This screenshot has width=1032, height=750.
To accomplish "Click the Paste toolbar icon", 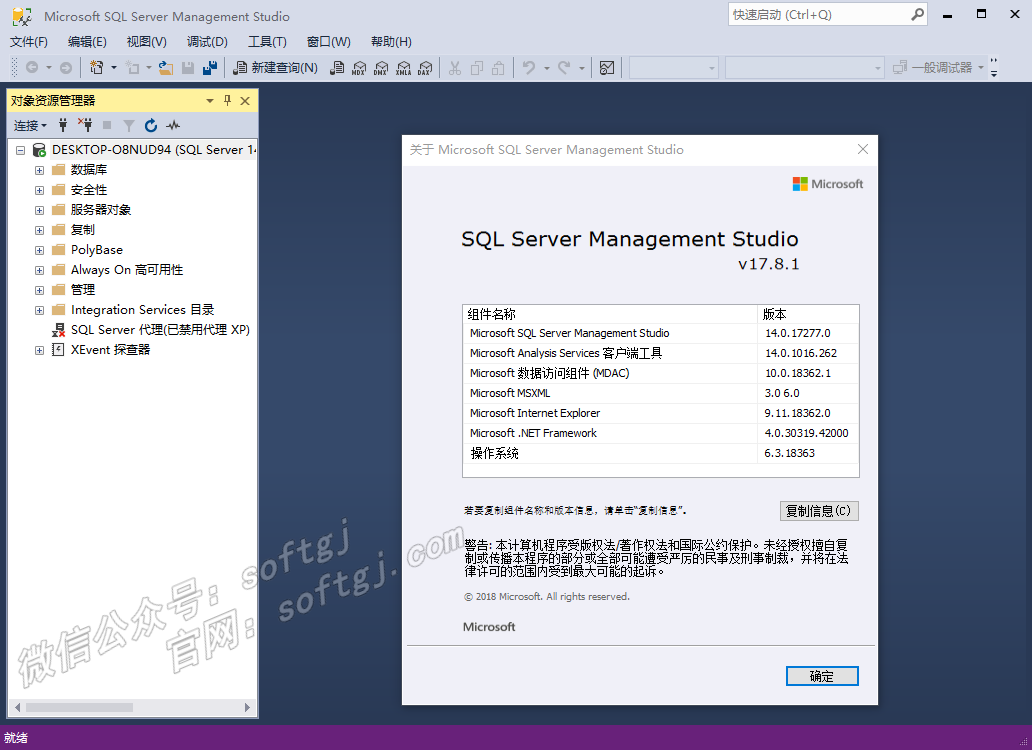I will [x=499, y=67].
